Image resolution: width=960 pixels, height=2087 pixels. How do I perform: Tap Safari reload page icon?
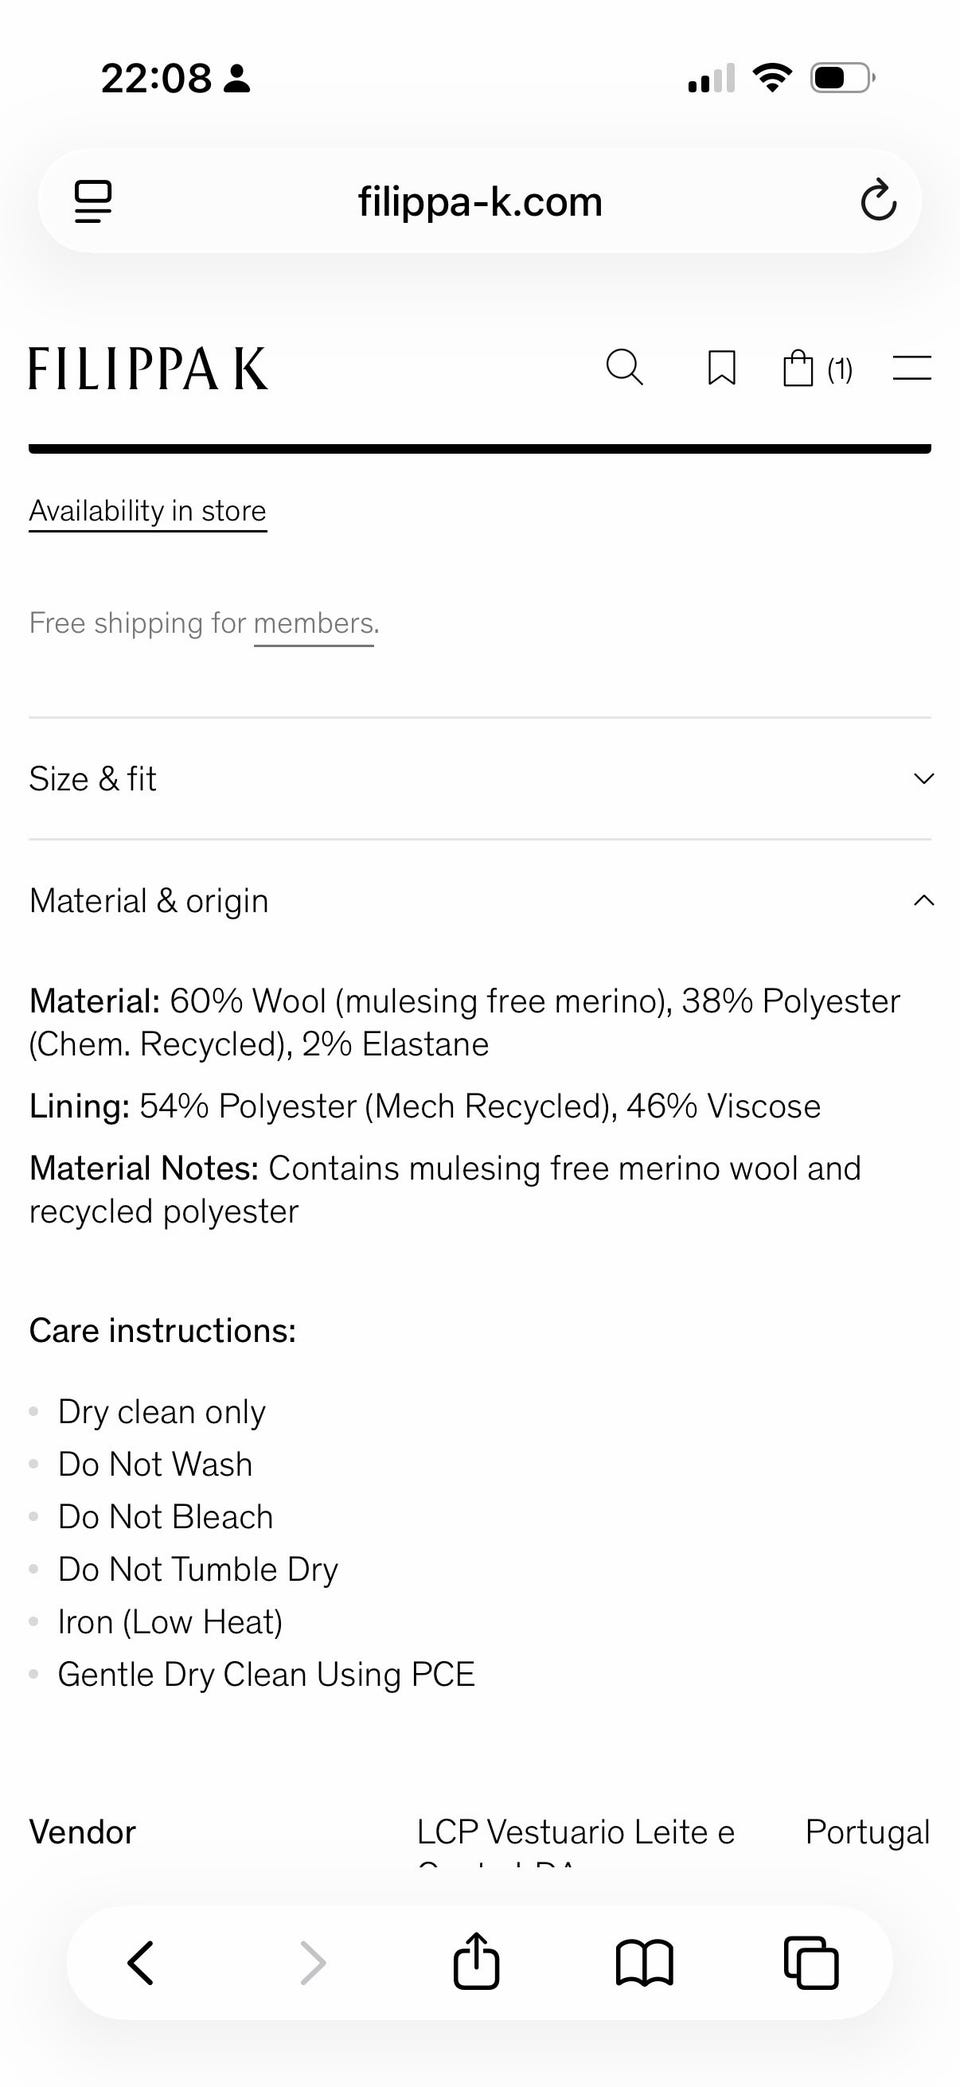point(878,201)
